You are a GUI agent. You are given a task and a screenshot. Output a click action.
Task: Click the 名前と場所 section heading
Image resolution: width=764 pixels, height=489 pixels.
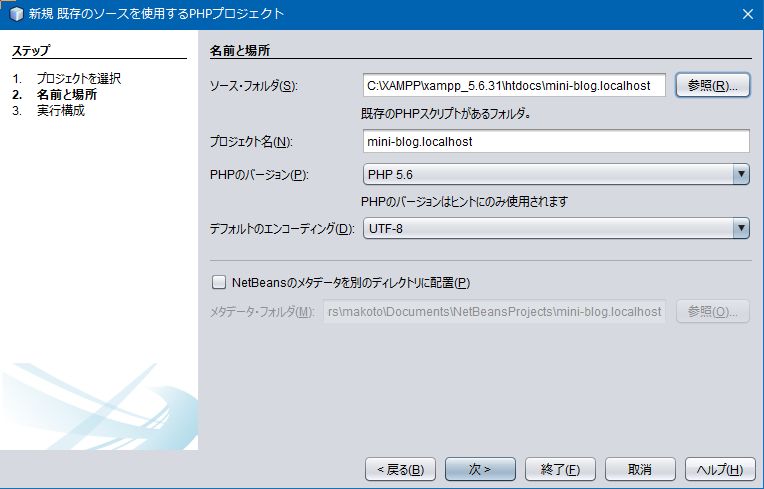(240, 51)
